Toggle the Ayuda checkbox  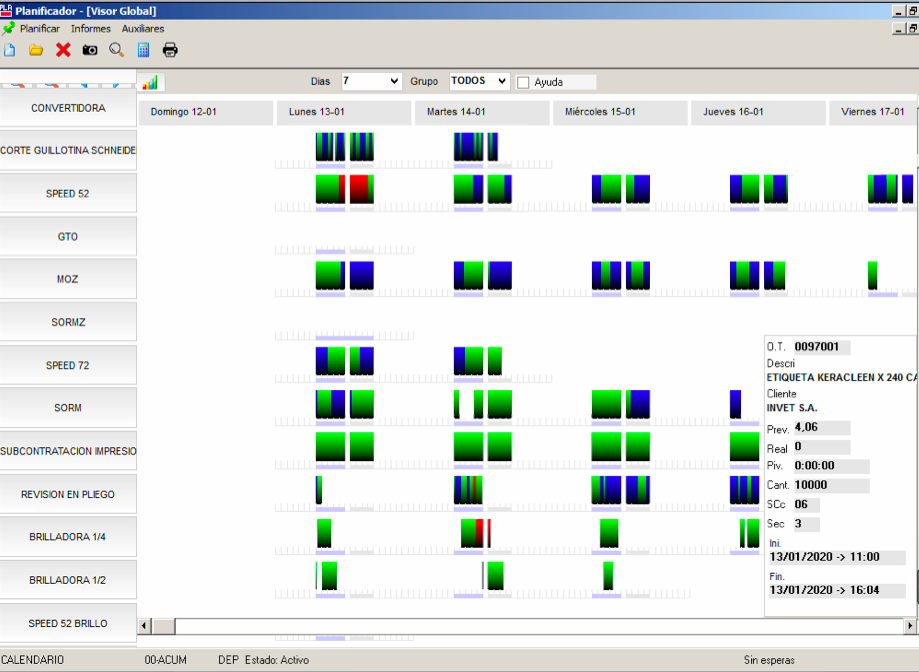click(523, 82)
